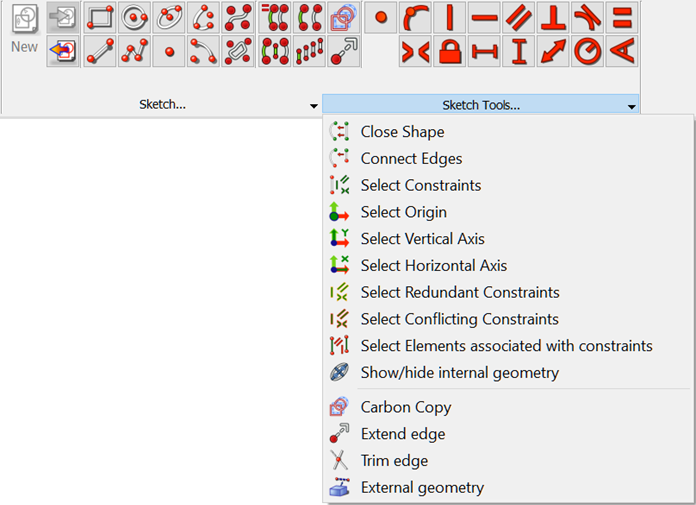Select the Create slot tool
The image size is (696, 505).
click(x=238, y=51)
